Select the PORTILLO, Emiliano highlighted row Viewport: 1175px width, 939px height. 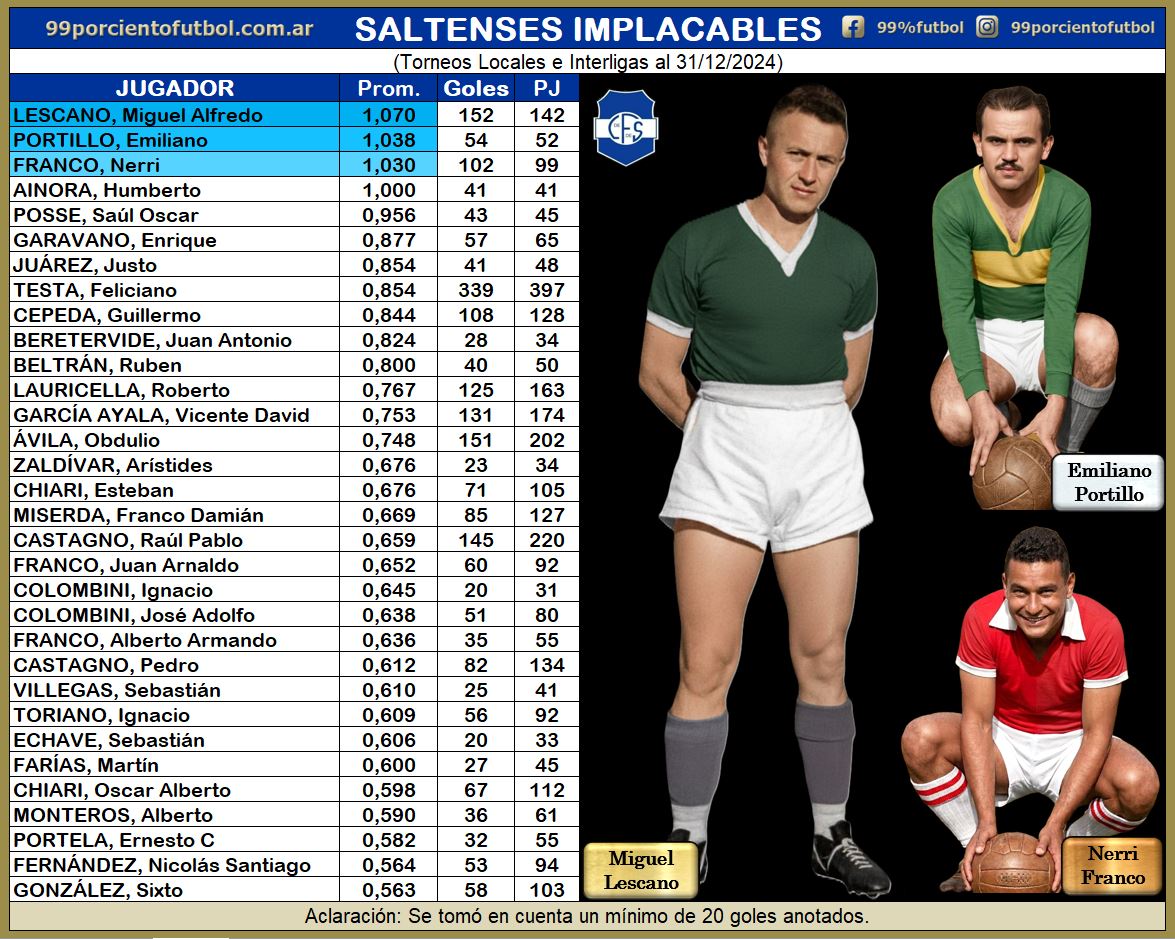(x=294, y=140)
